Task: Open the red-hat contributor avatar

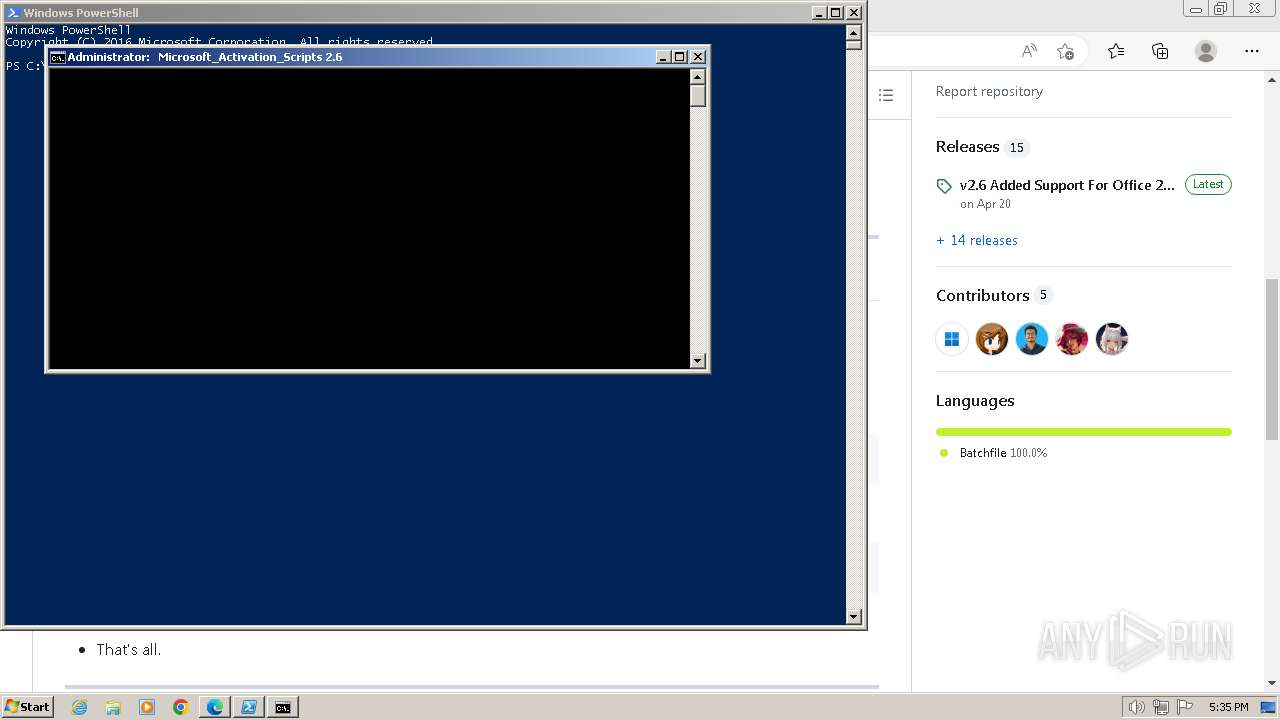Action: point(1072,339)
